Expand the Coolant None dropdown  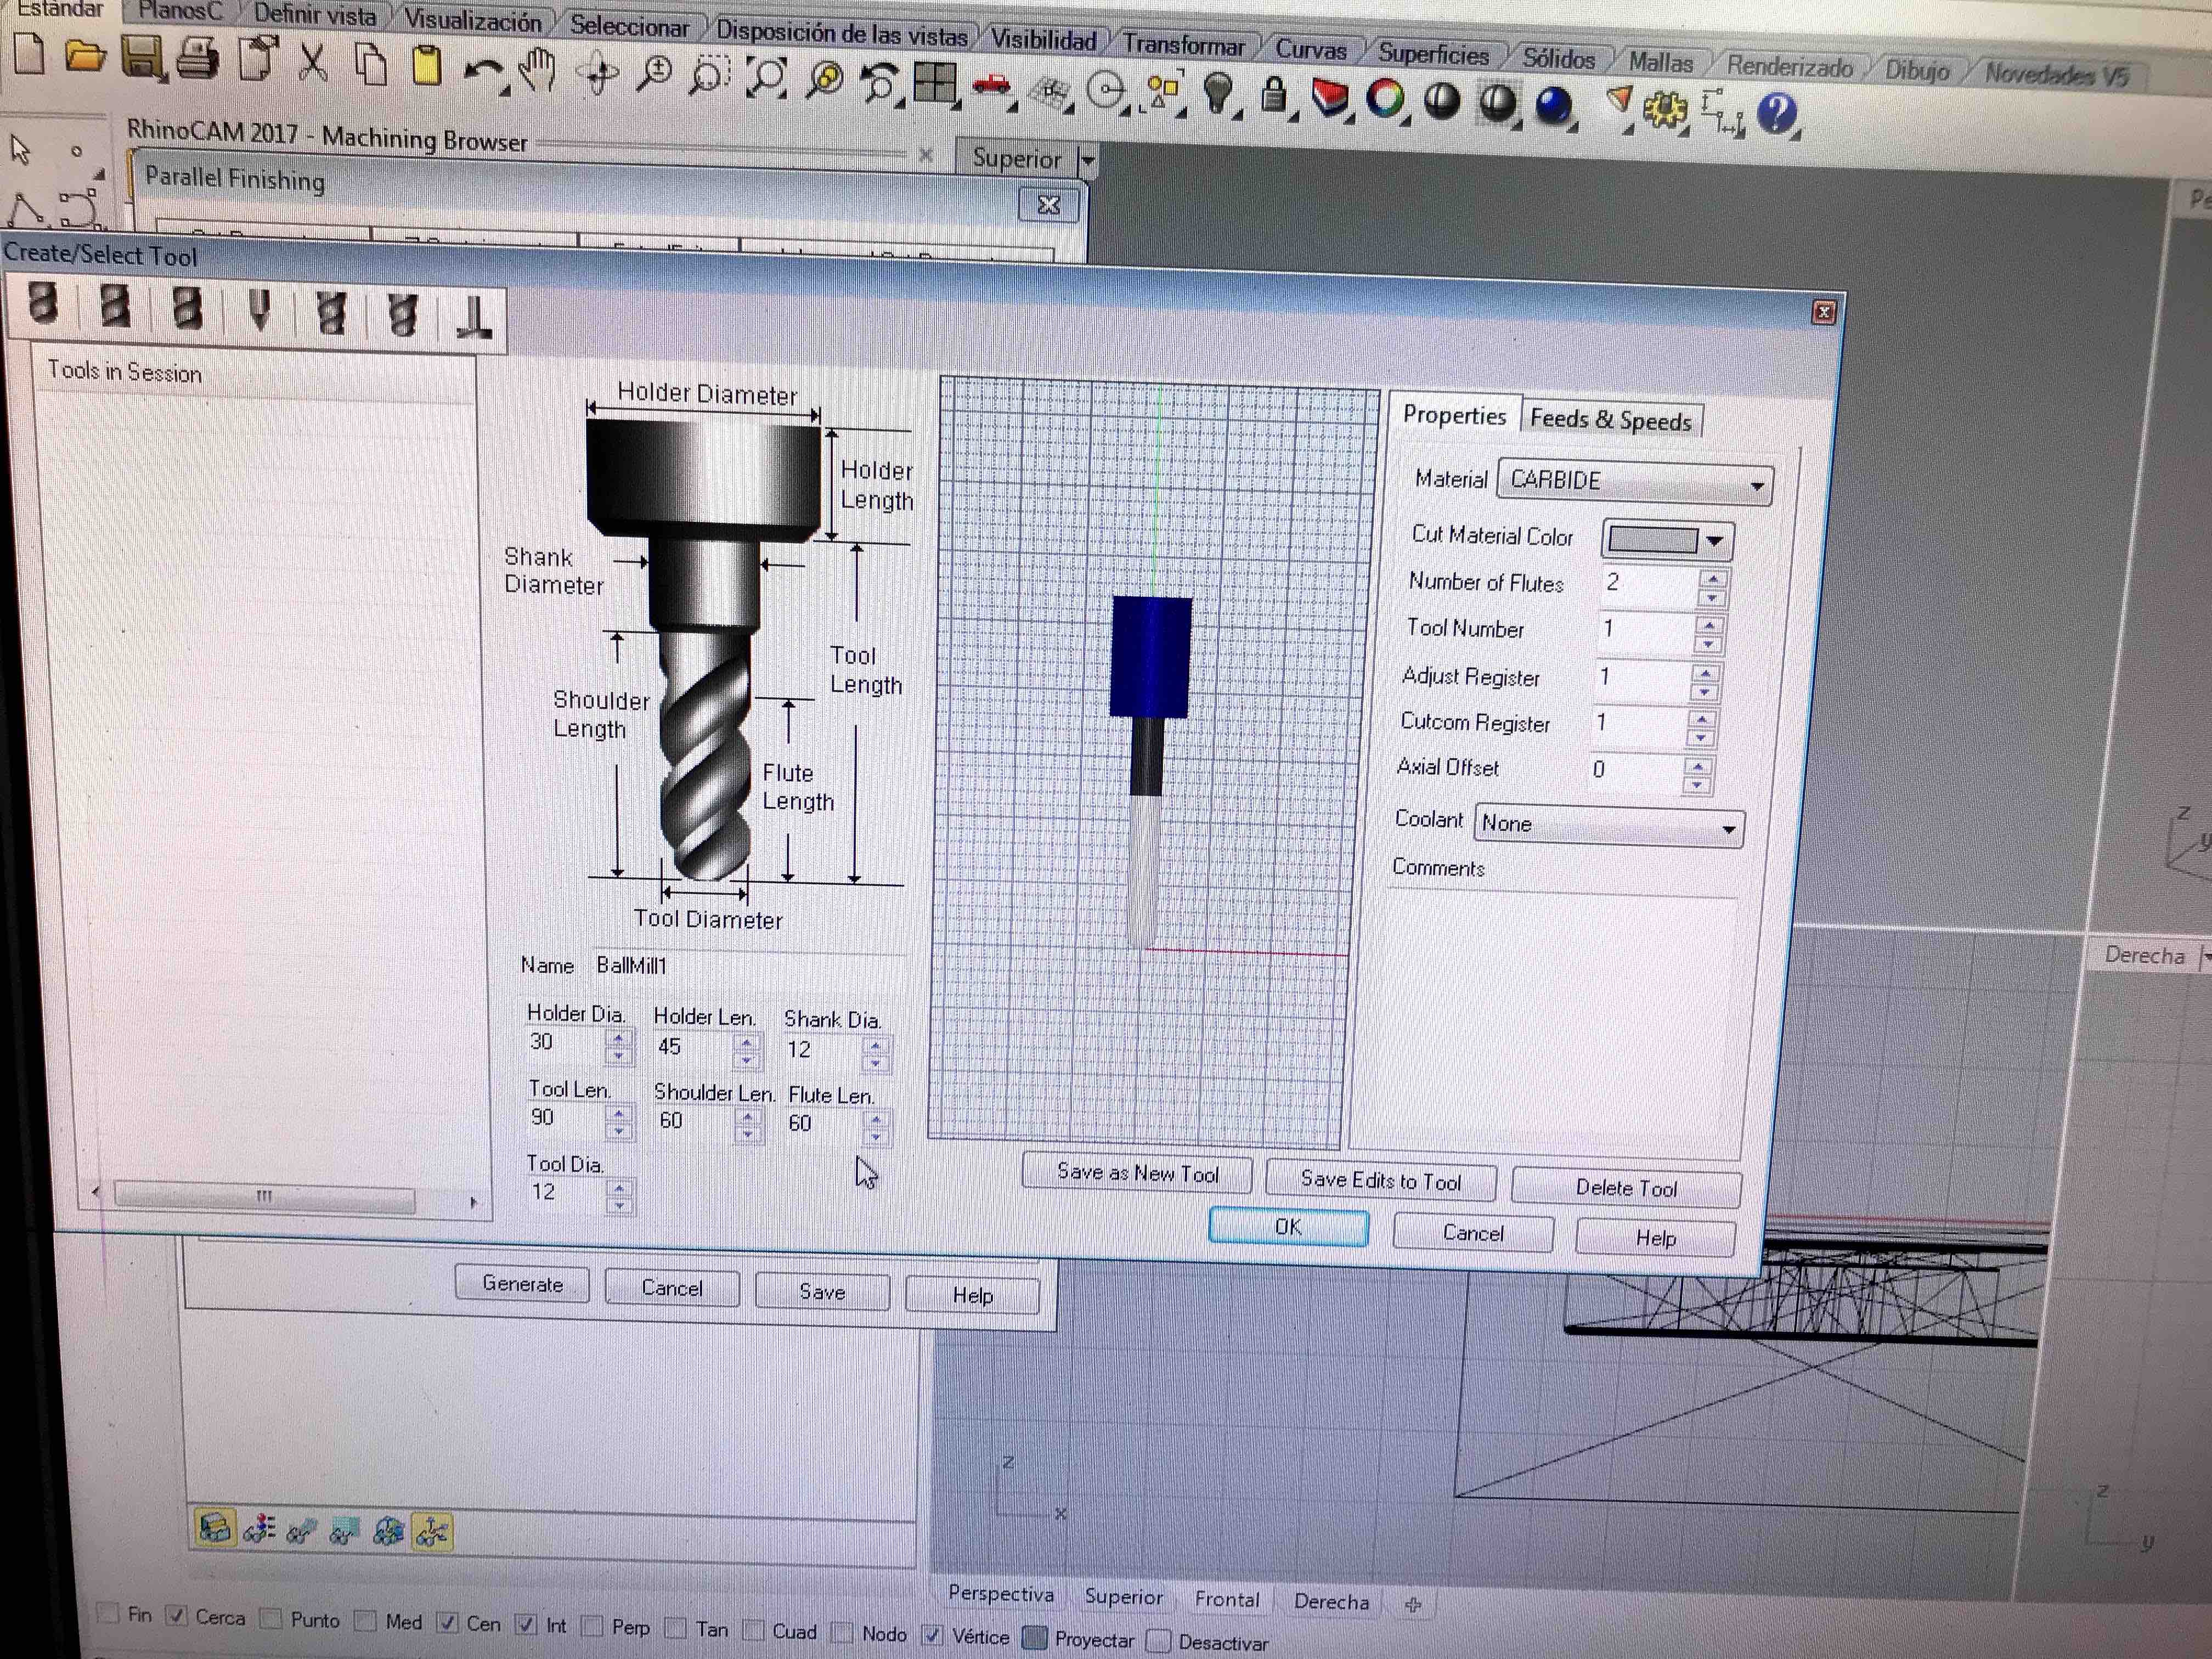1728,830
